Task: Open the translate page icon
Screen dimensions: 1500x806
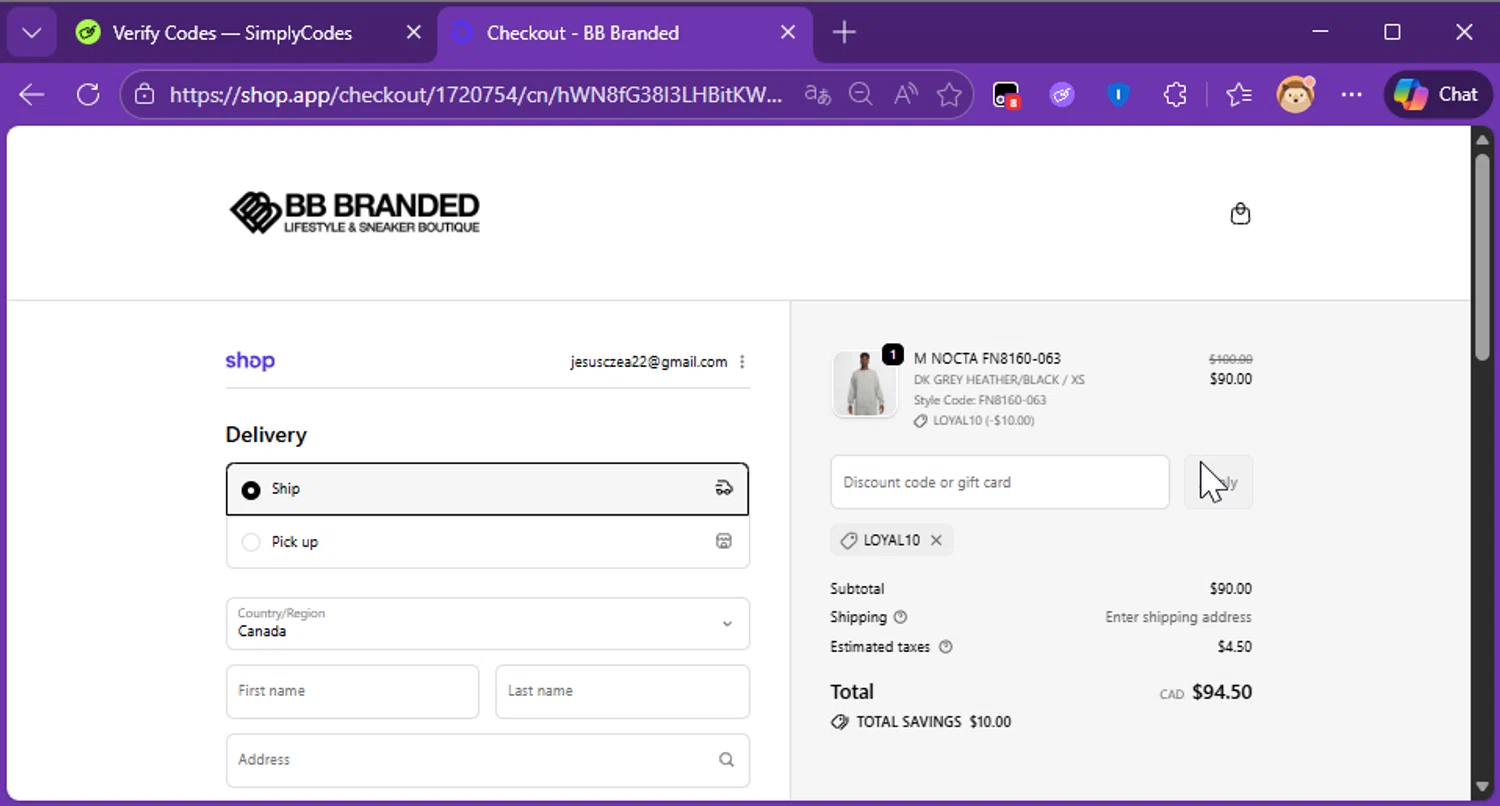Action: (x=818, y=95)
